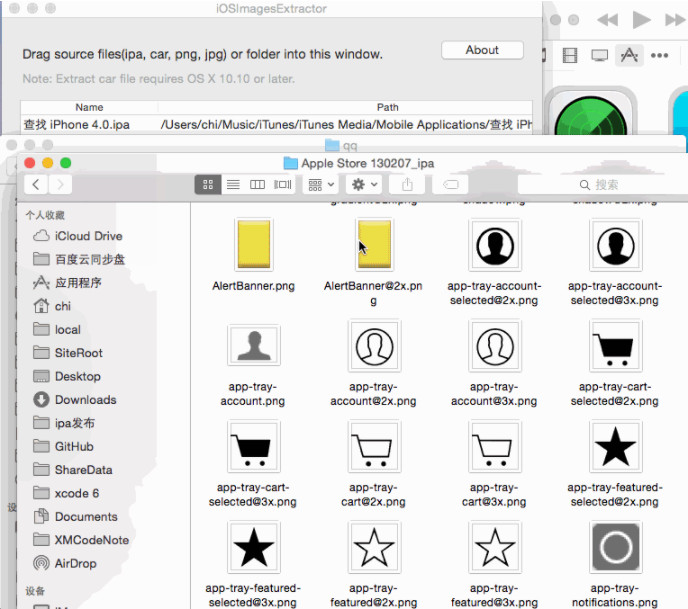Screen dimensions: 688x609
Task: Click the iTunes rewind button
Action: tap(608, 20)
